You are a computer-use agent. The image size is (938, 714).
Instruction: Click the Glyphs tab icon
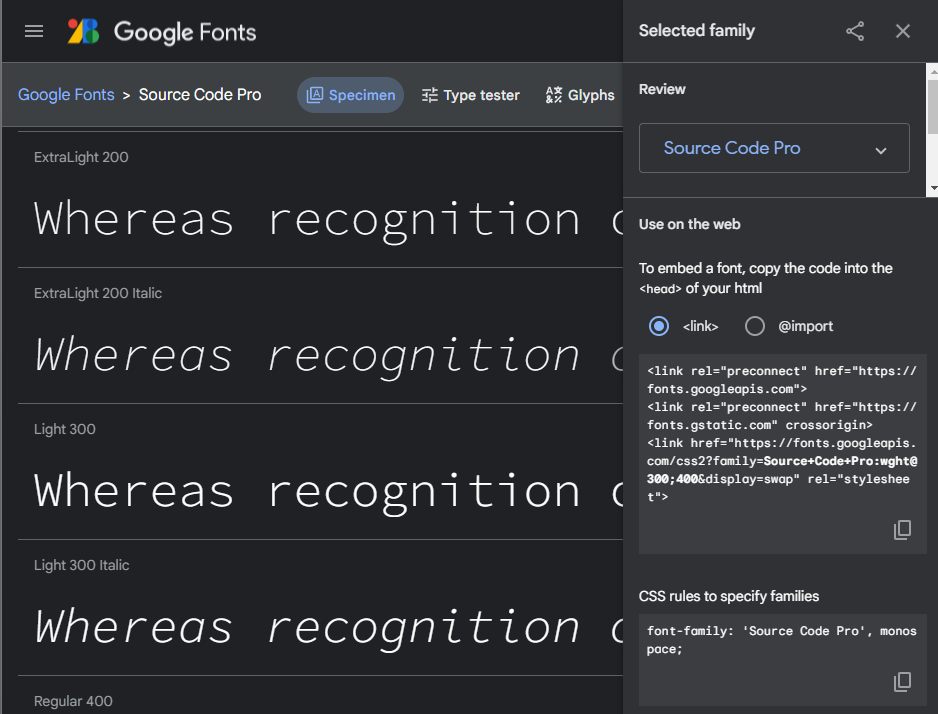pyautogui.click(x=554, y=95)
